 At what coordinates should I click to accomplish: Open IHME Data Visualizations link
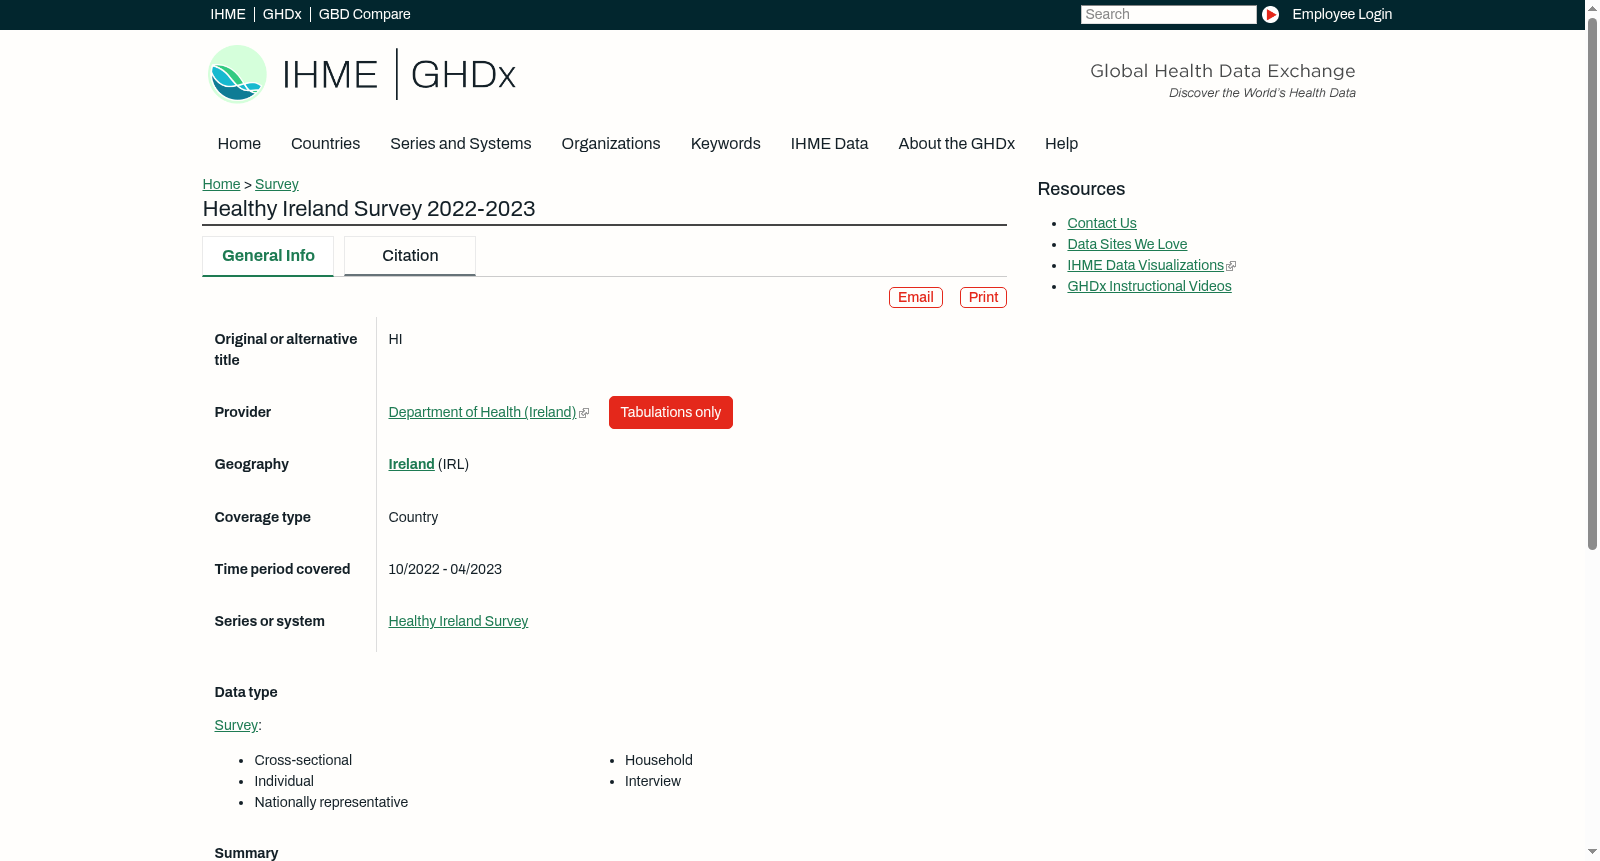click(1145, 265)
